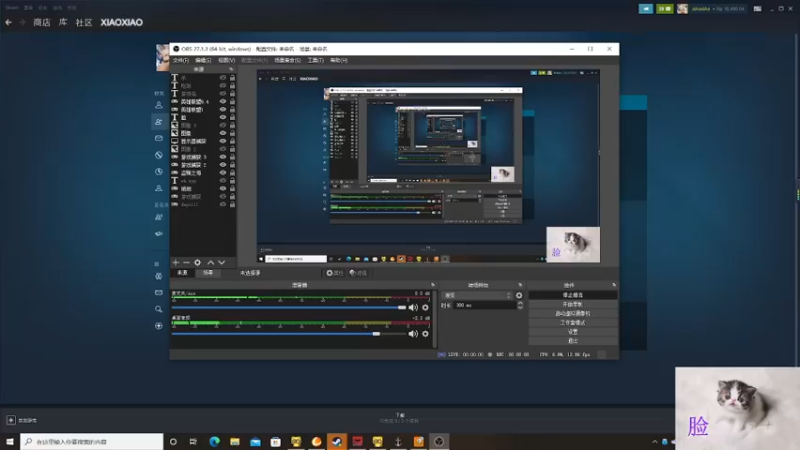Image resolution: width=800 pixels, height=450 pixels.
Task: Open OBS 设置 from controls dock
Action: [x=572, y=332]
